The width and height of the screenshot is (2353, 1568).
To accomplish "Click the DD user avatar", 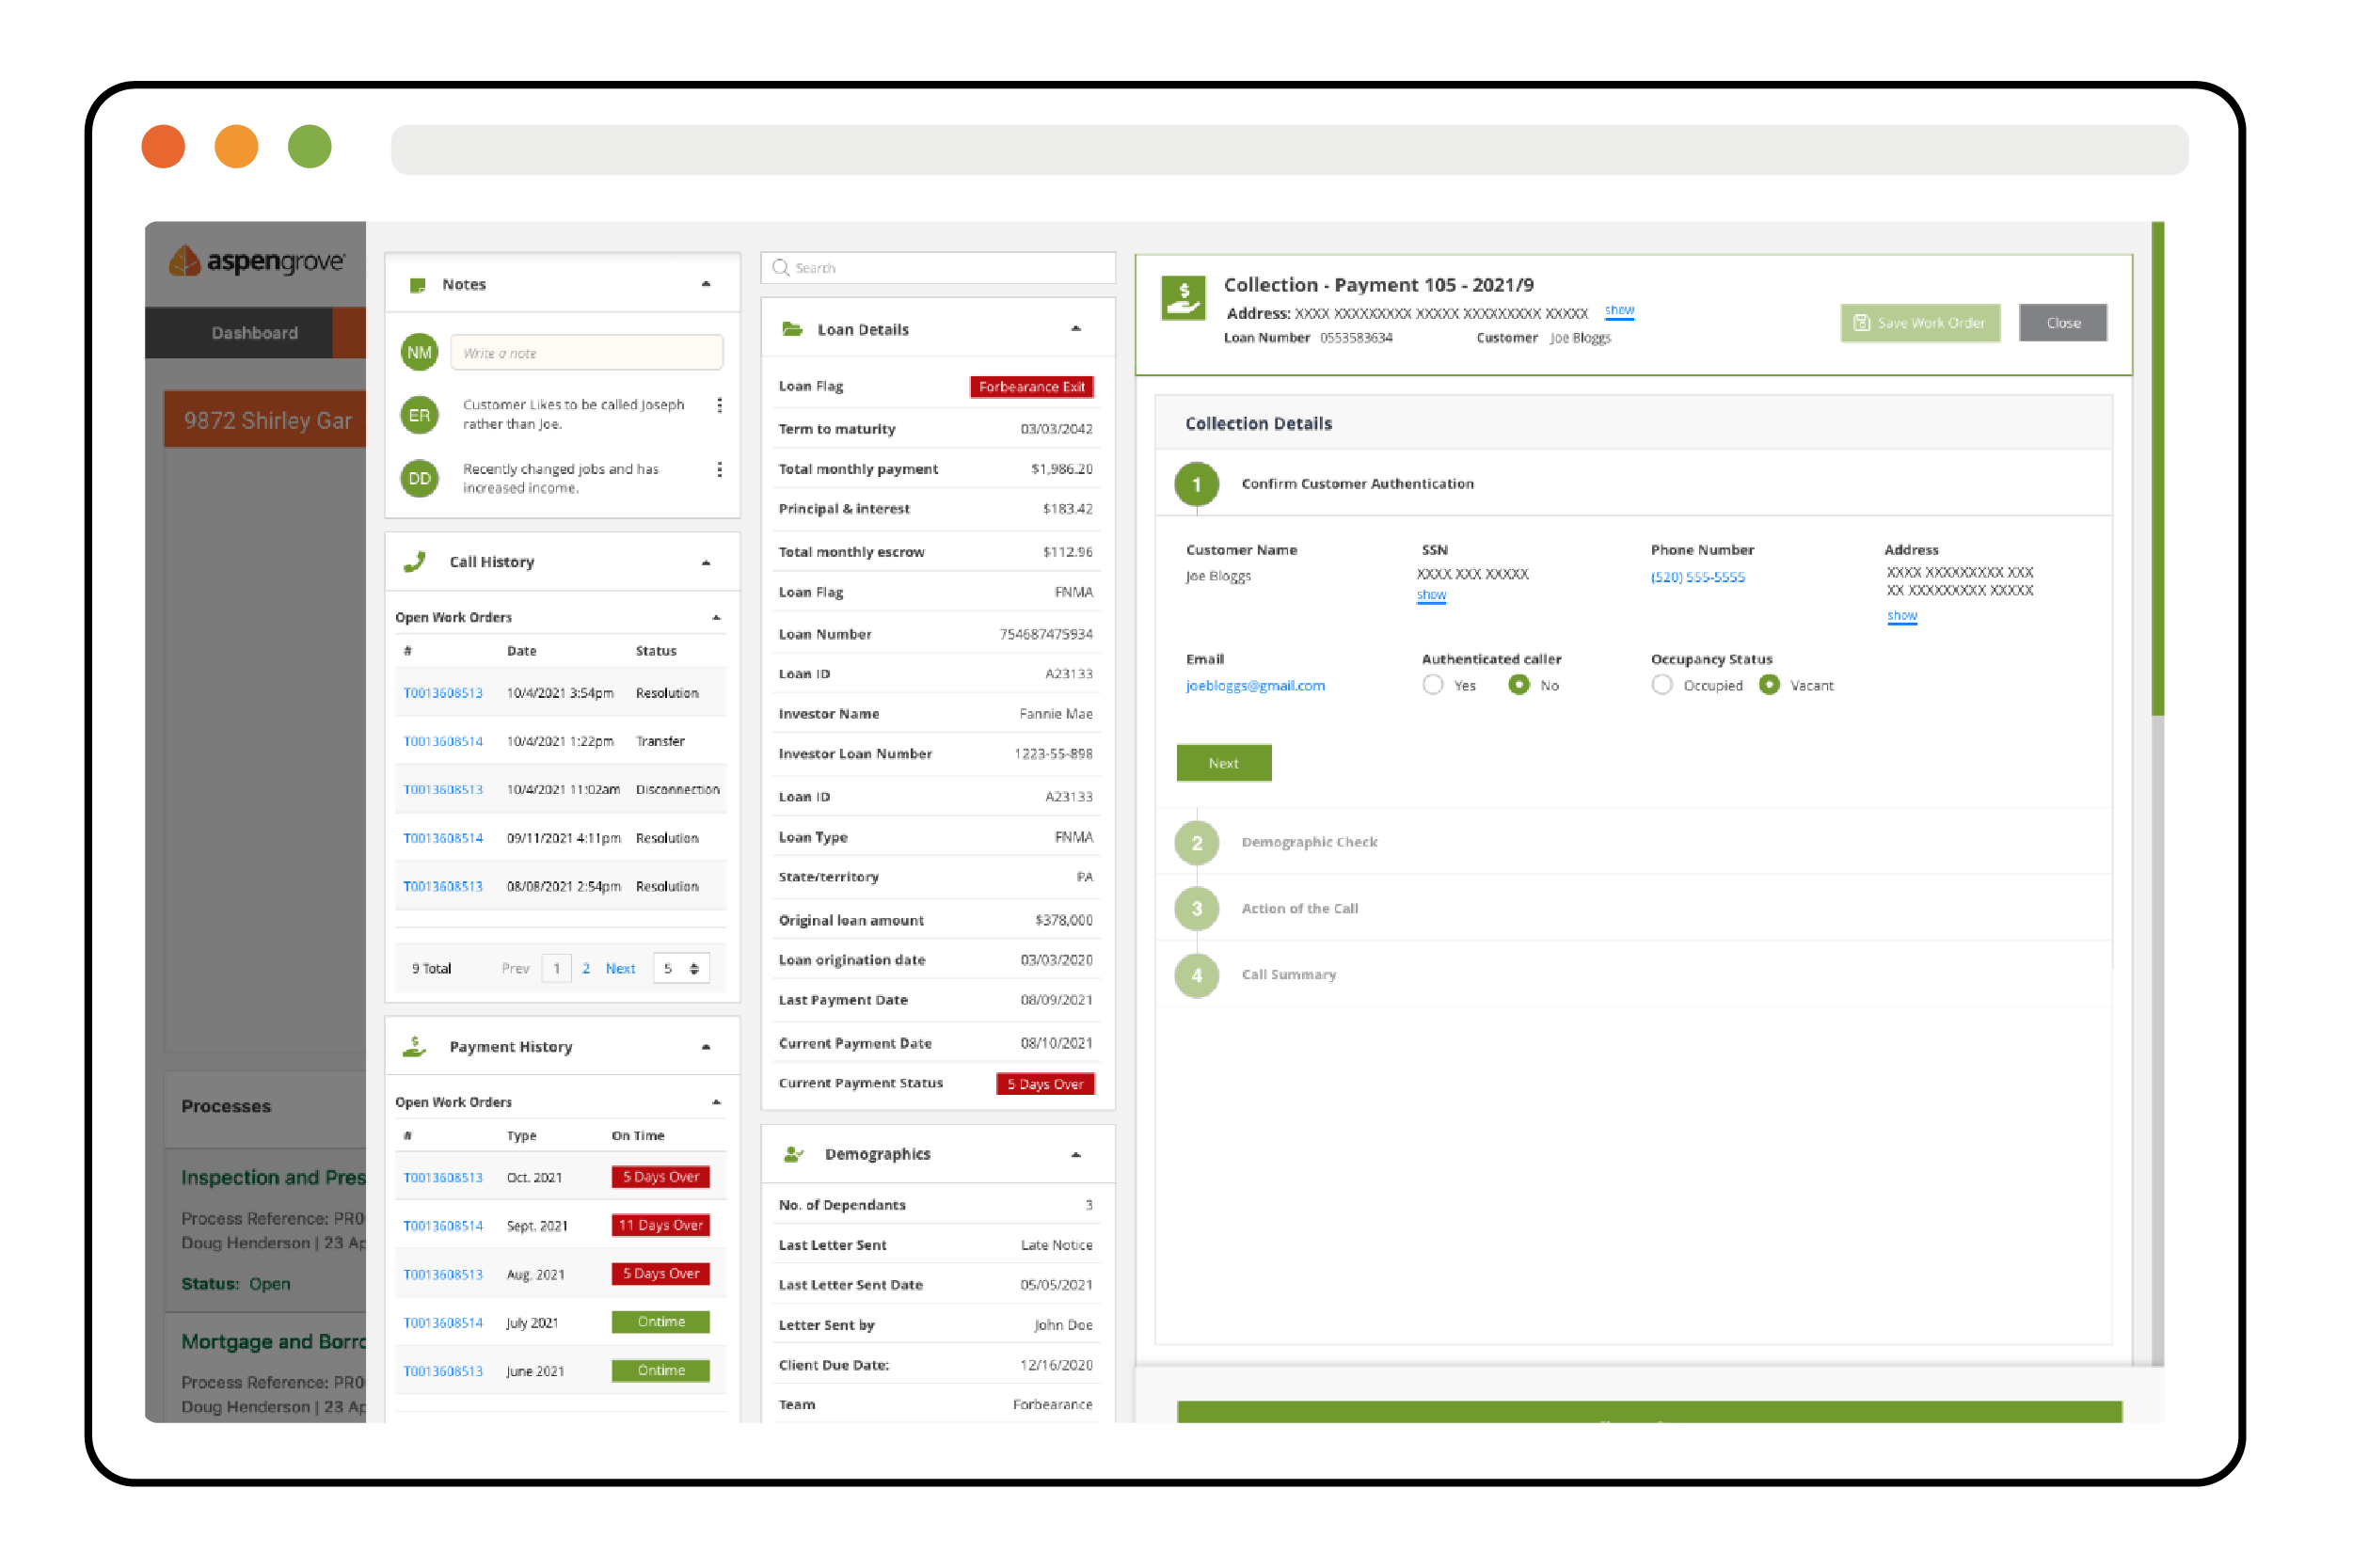I will (x=419, y=479).
